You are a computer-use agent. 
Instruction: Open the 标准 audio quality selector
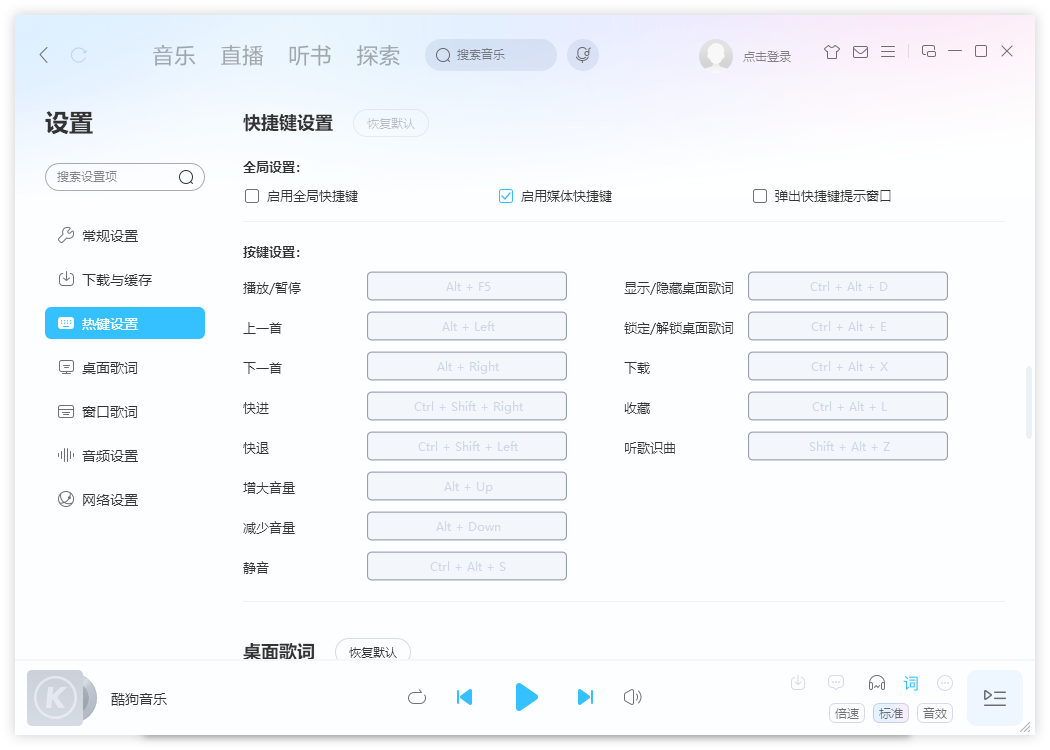(x=890, y=713)
